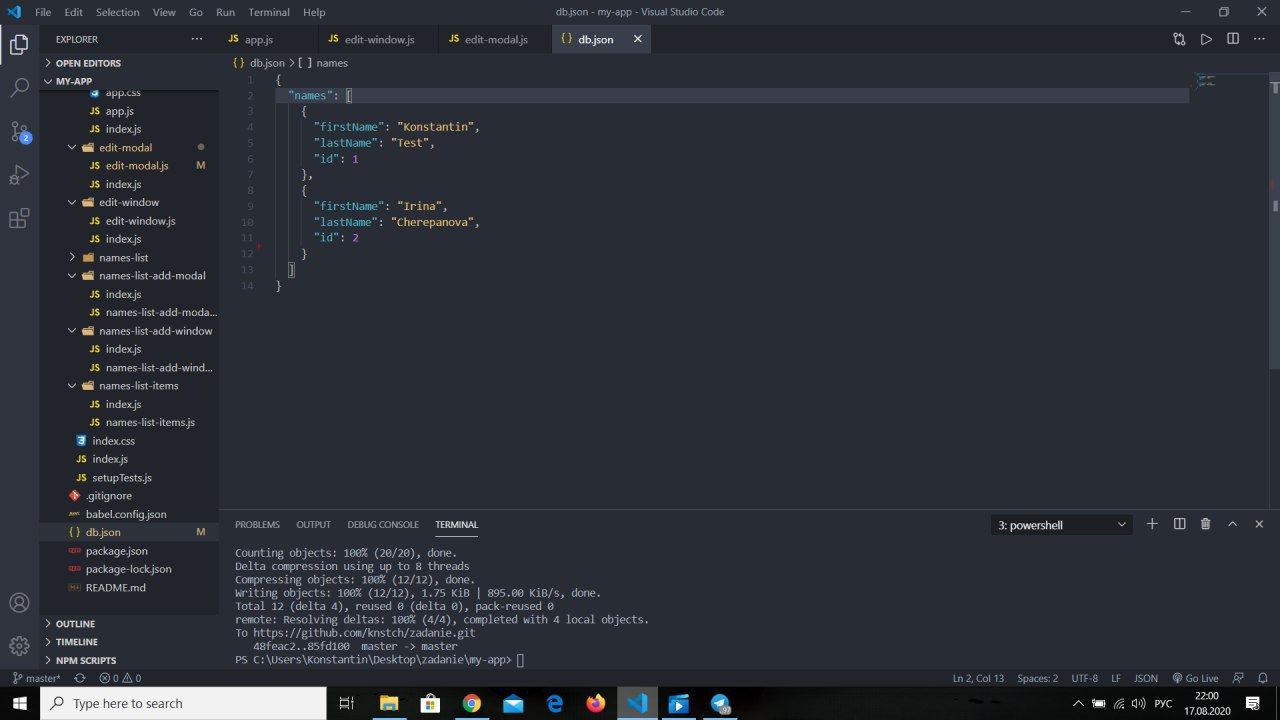
Task: Open the Extensions view
Action: click(19, 219)
